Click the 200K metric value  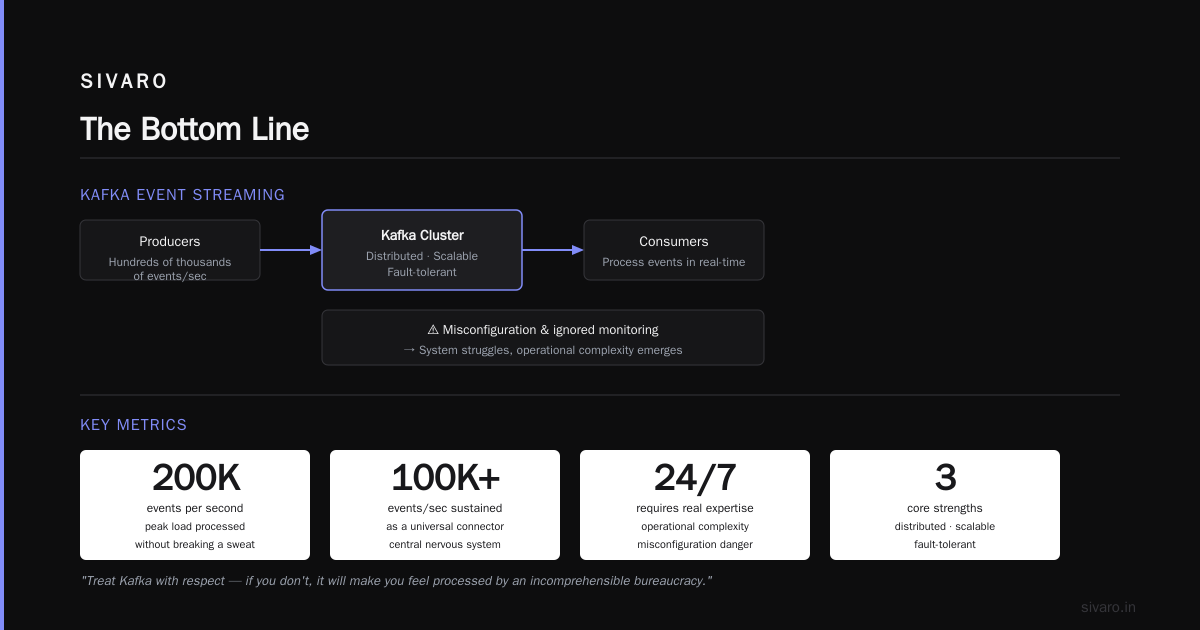click(196, 478)
